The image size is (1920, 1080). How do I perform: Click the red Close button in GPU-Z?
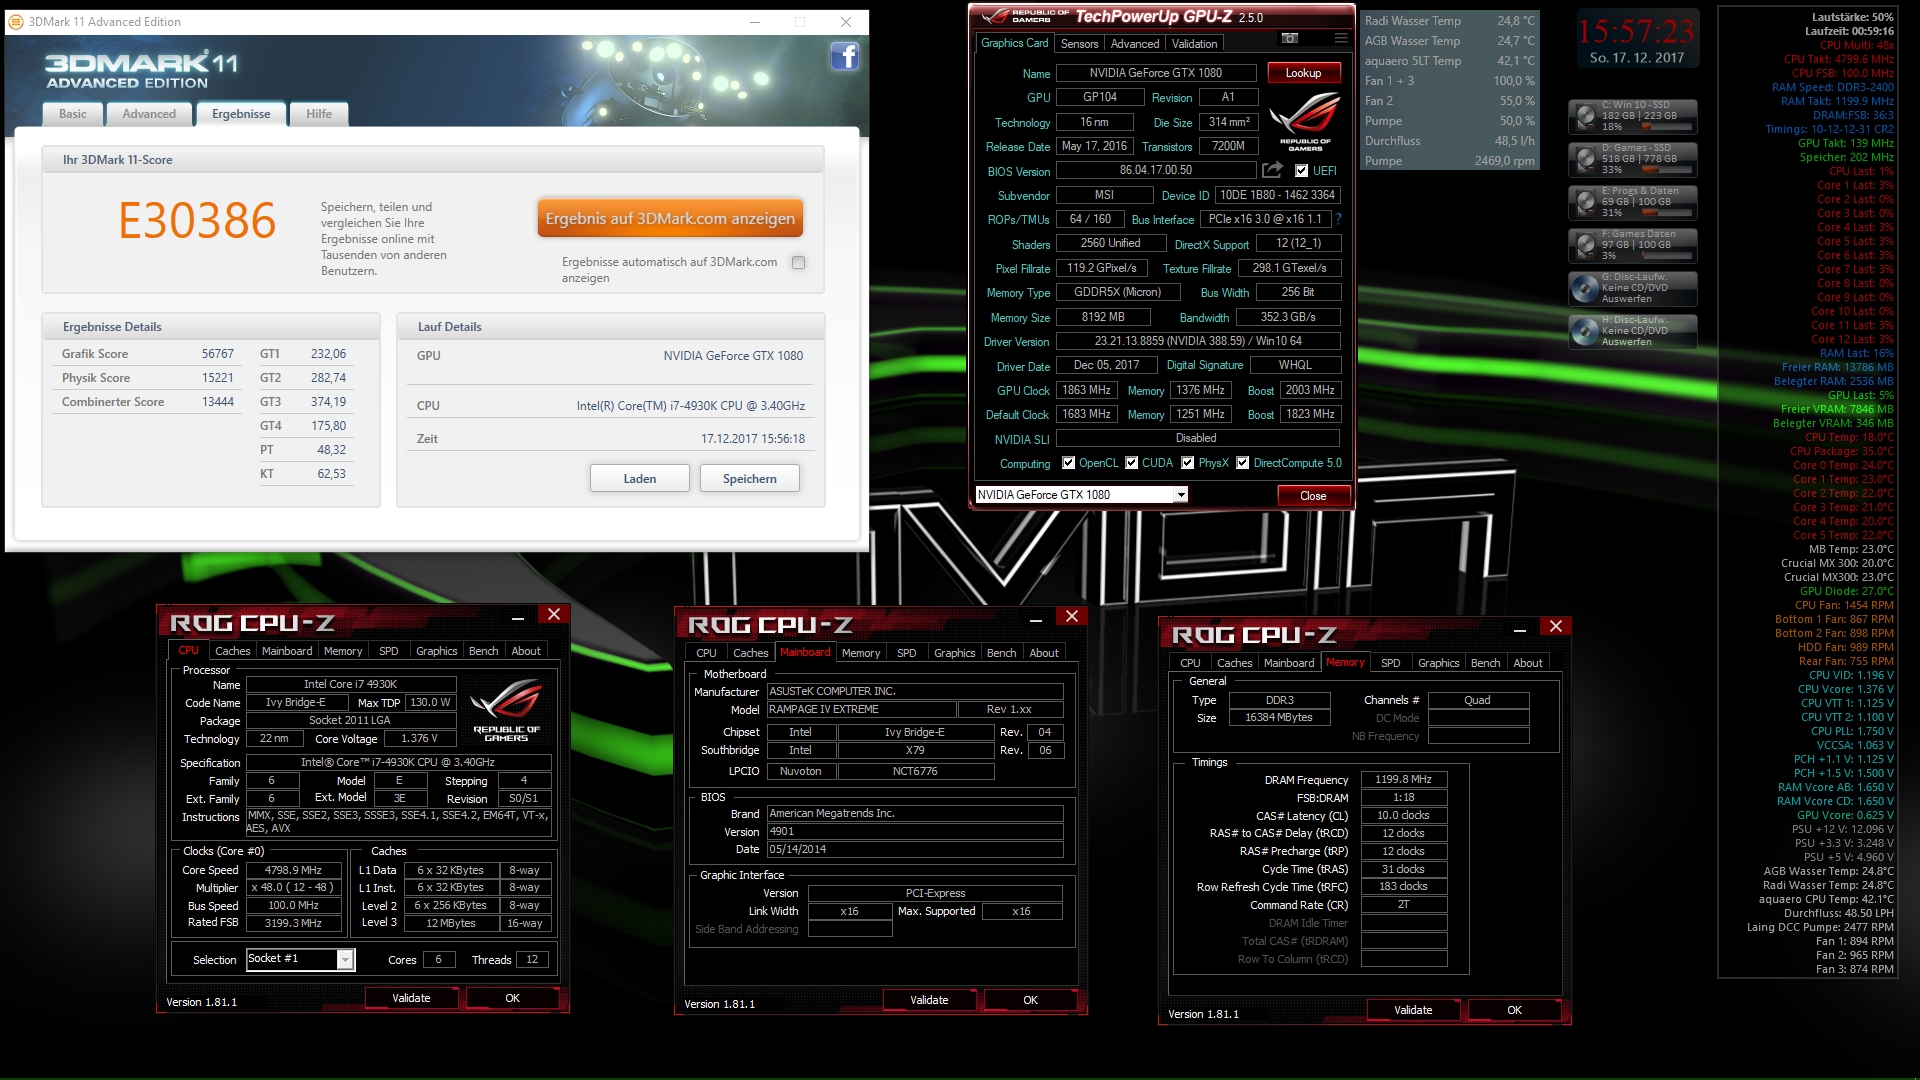(1313, 496)
